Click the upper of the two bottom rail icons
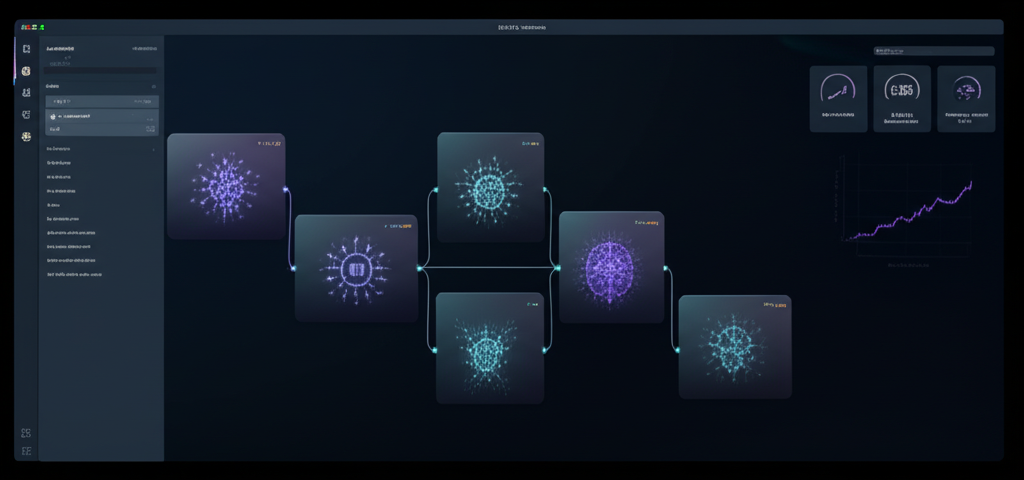This screenshot has height=480, width=1024. pos(26,433)
